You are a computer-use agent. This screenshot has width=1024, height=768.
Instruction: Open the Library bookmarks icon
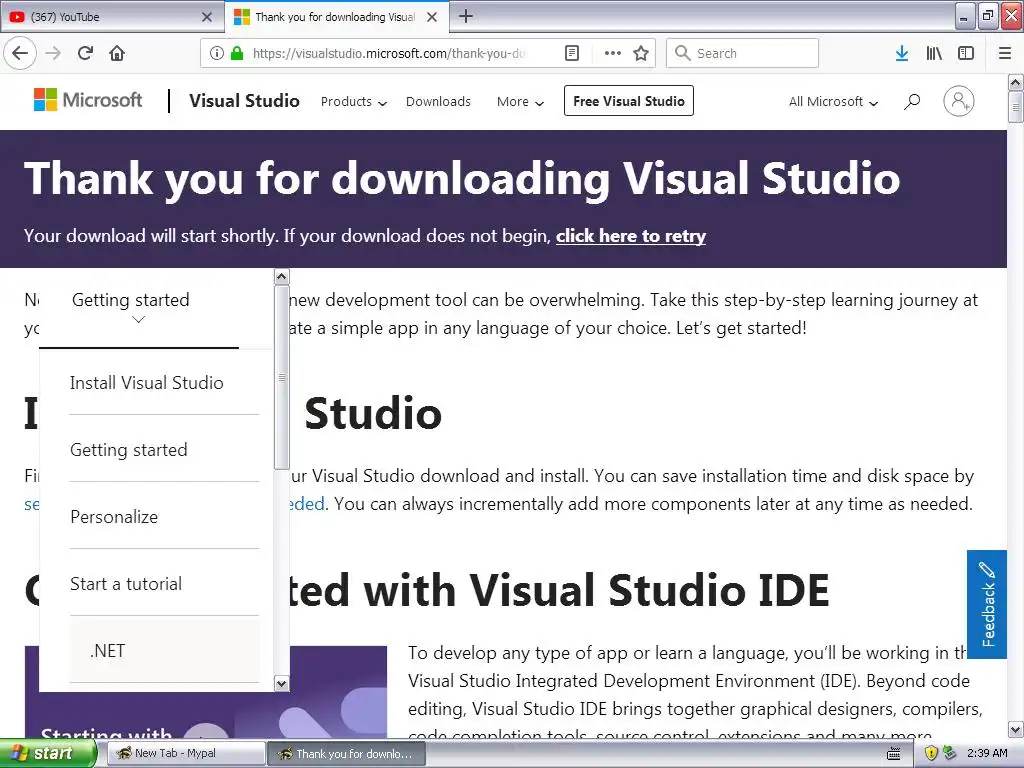pos(934,53)
